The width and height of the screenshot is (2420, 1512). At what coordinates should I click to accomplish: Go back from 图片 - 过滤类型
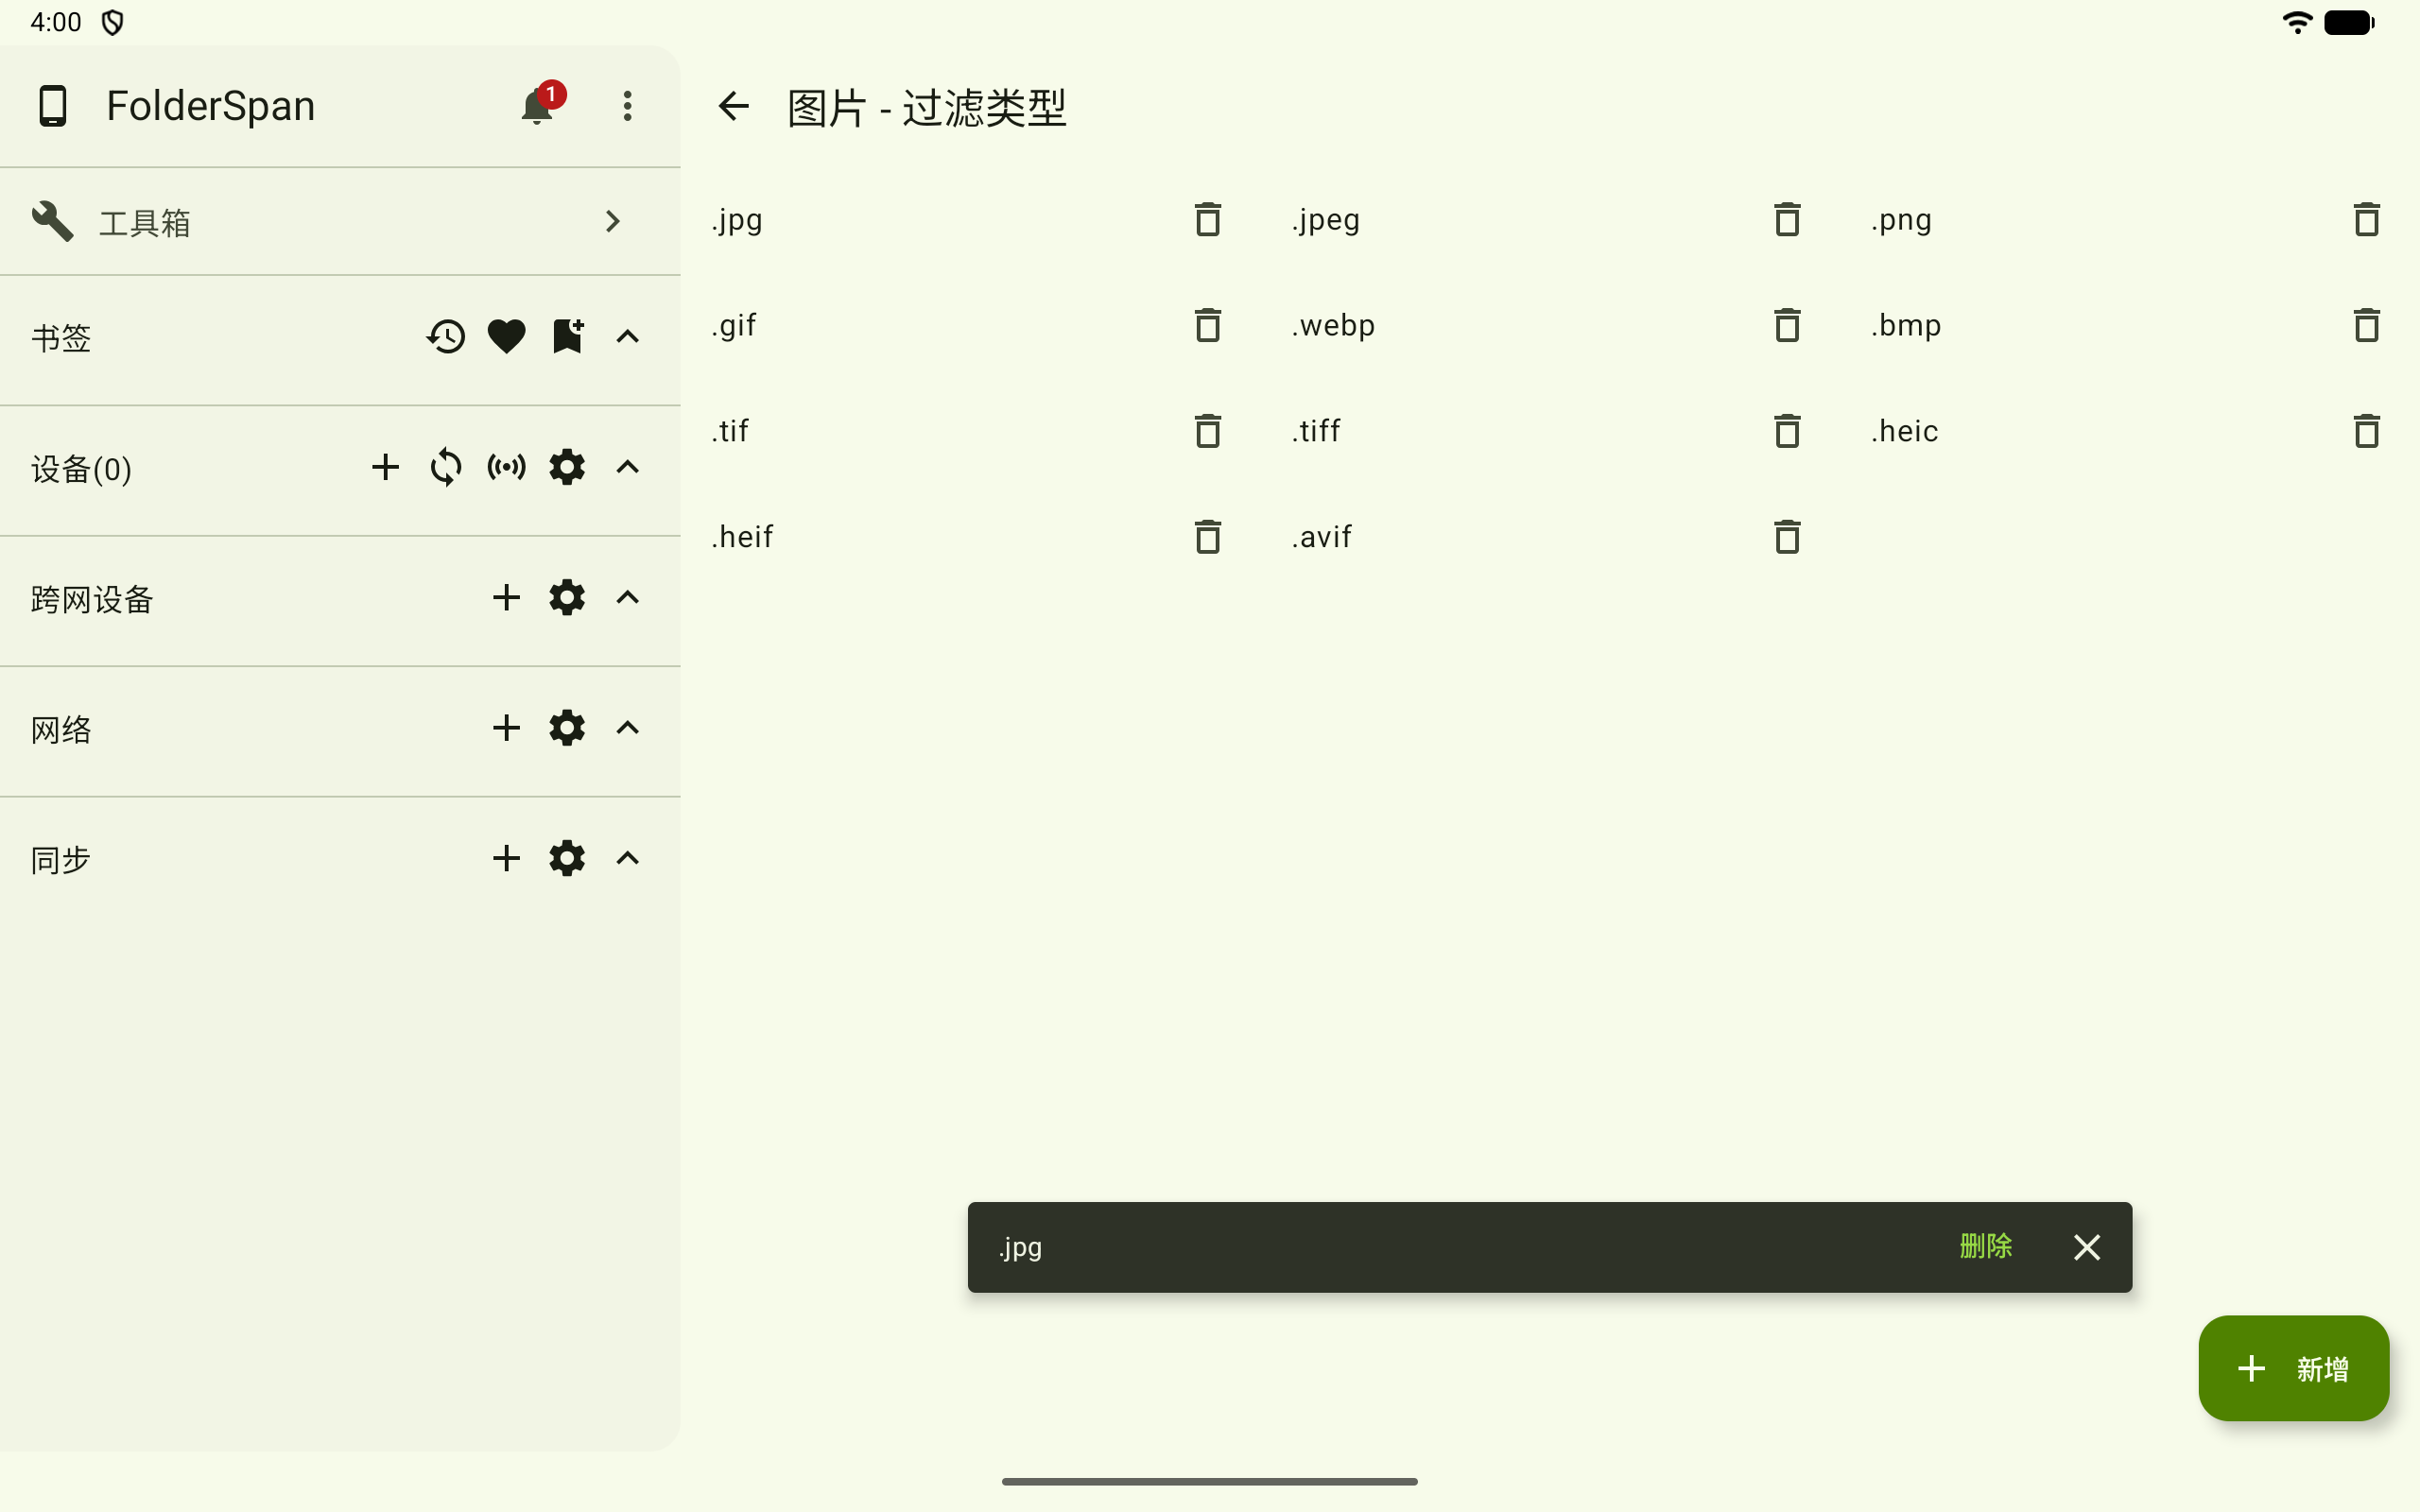click(x=734, y=106)
